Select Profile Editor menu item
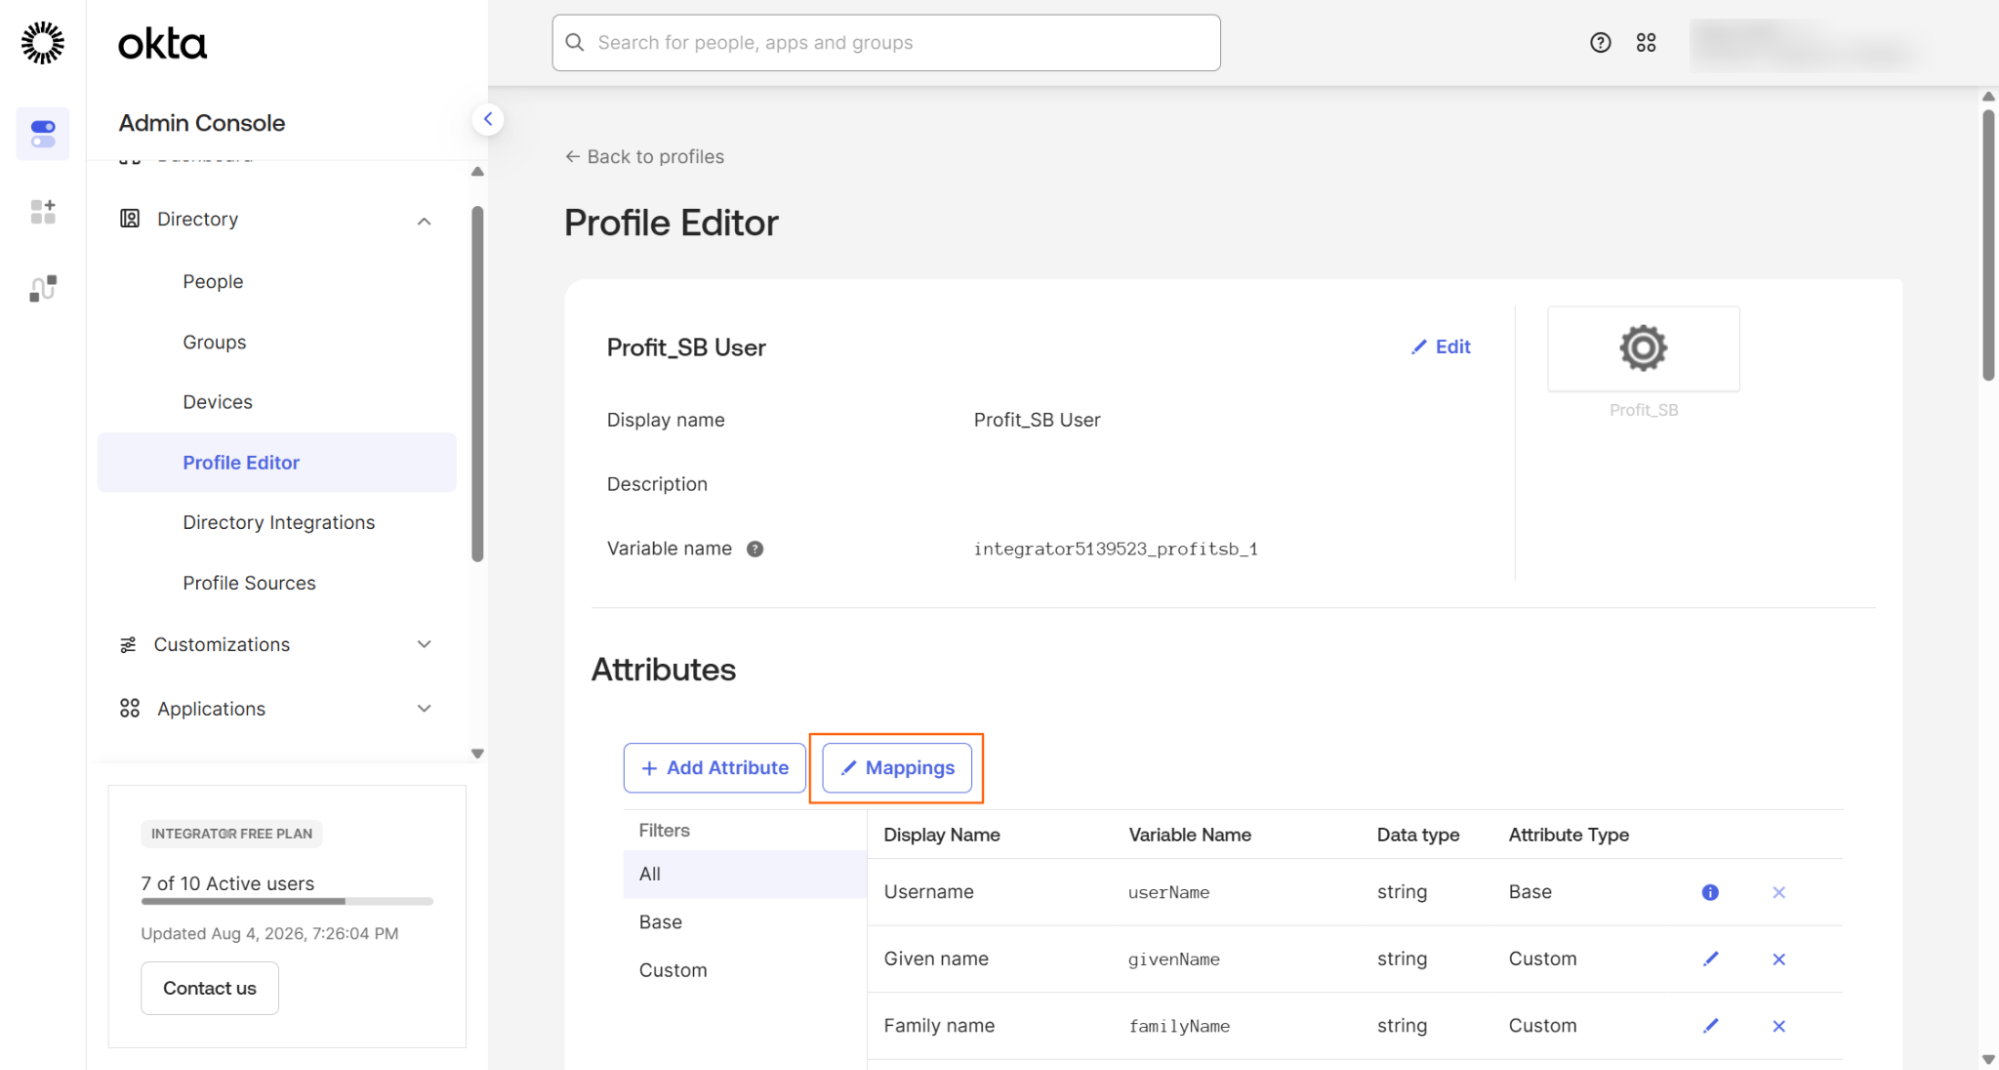1999x1070 pixels. 277,462
